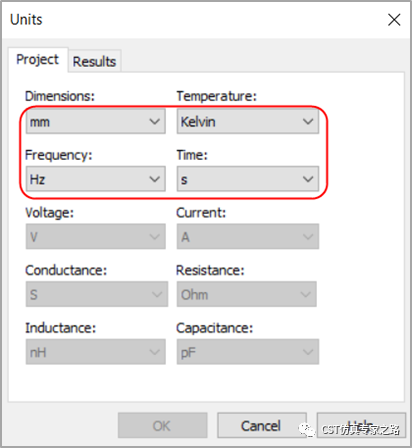Click the Current A dropdown
Viewport: 412px width, 448px height.
(x=248, y=237)
